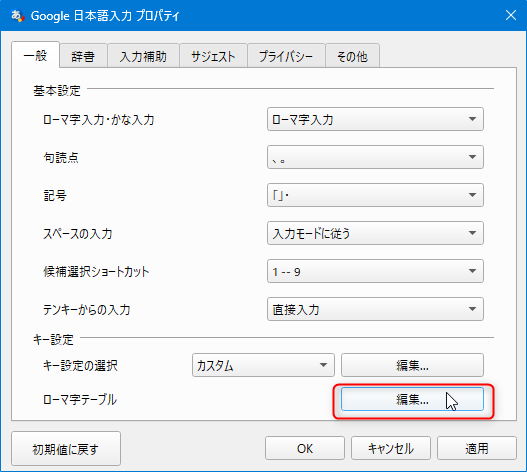Click the キー設定の選択 label
This screenshot has height=472, width=527.
[80, 365]
